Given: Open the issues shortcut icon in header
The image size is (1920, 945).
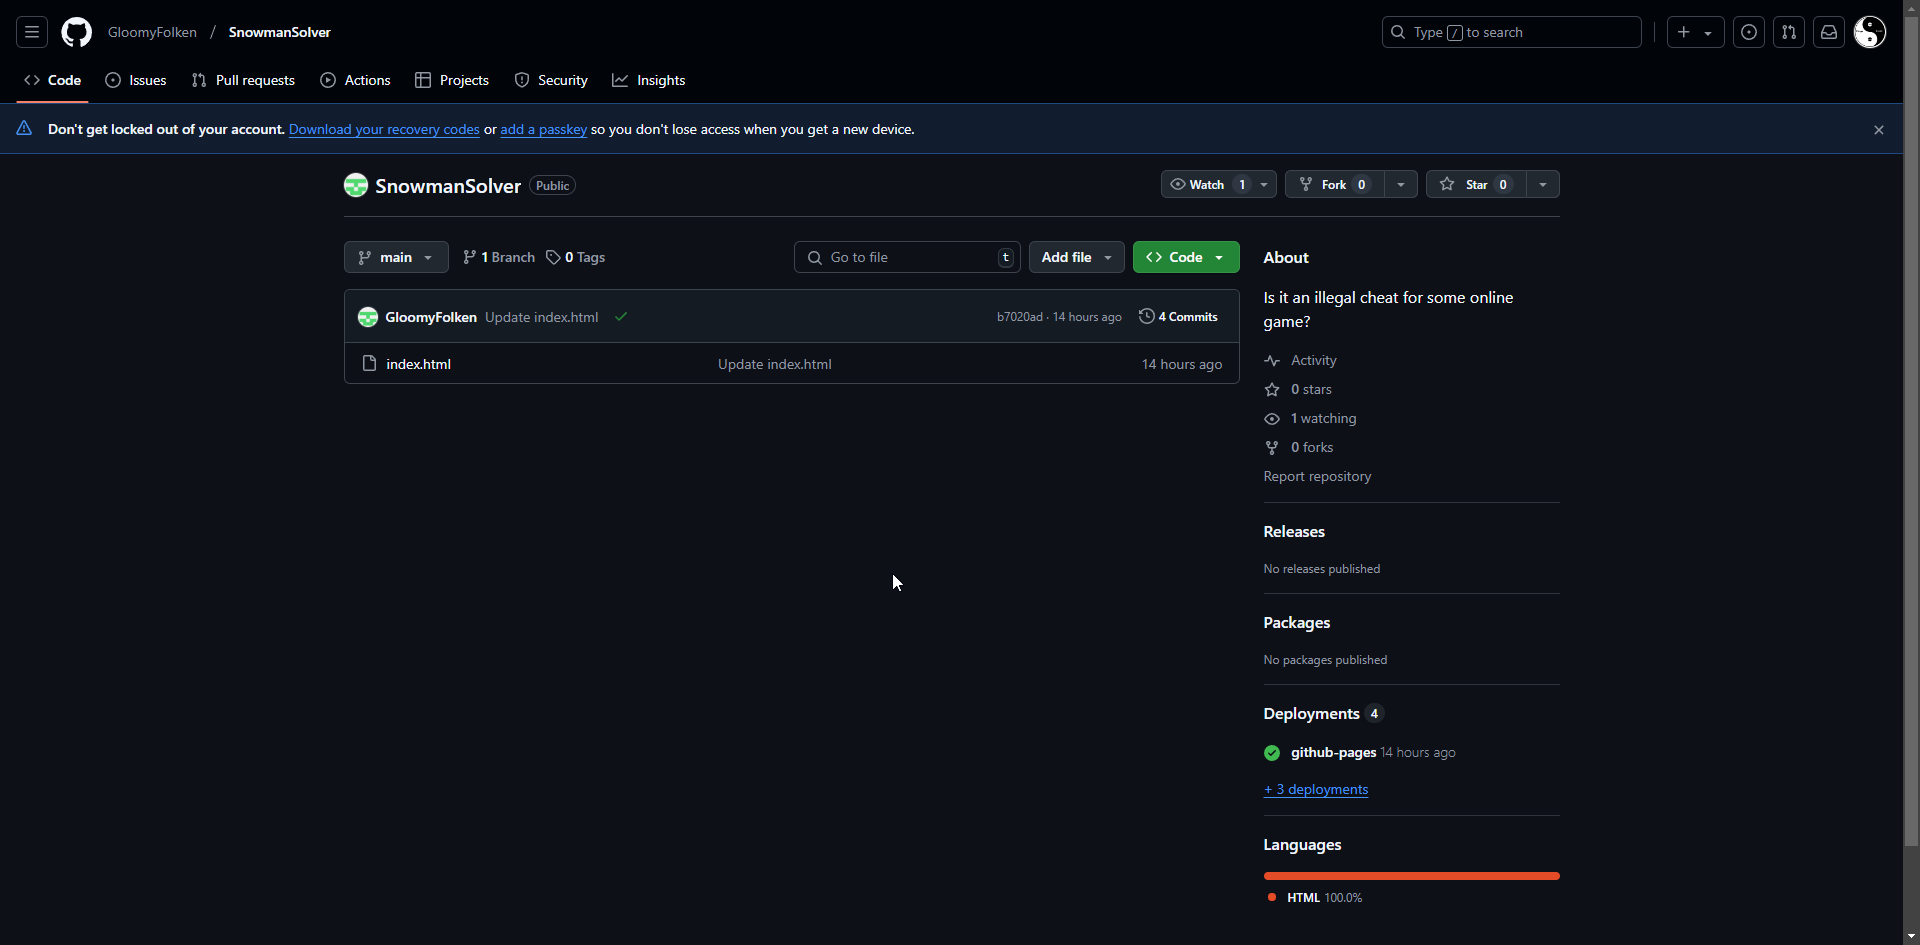Looking at the screenshot, I should [1749, 32].
